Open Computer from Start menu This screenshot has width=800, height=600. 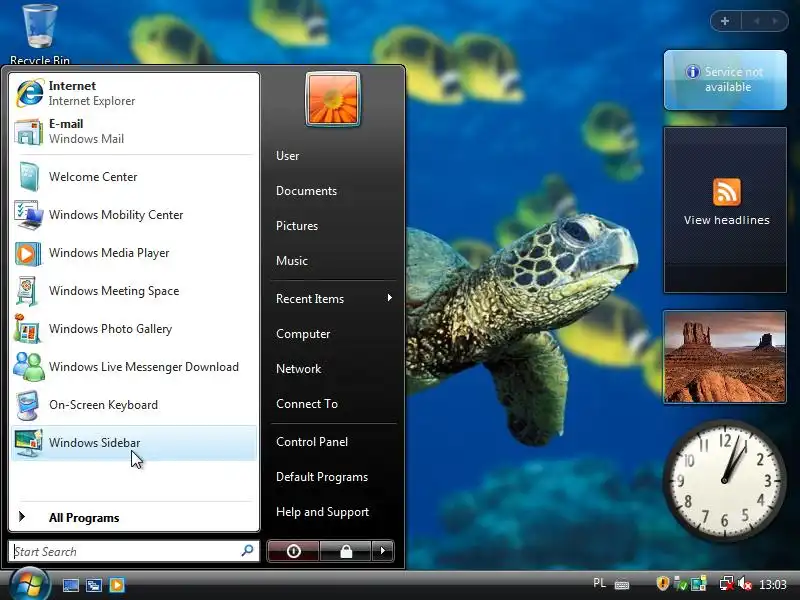[333, 334]
